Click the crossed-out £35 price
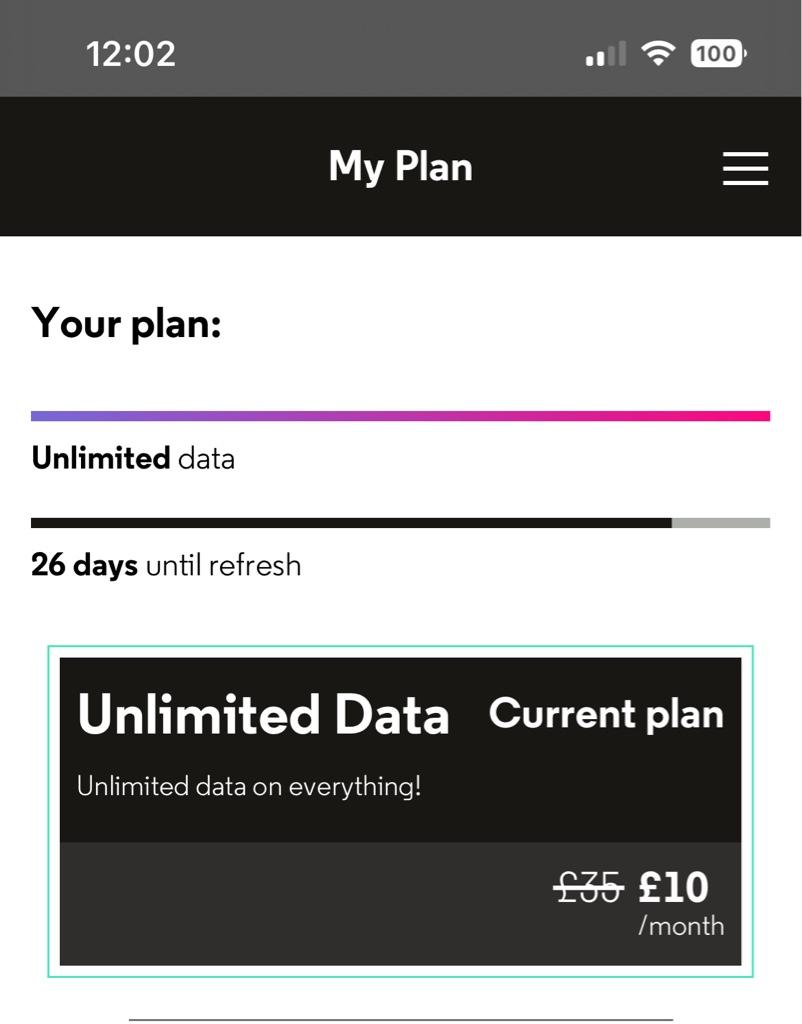 pos(588,887)
